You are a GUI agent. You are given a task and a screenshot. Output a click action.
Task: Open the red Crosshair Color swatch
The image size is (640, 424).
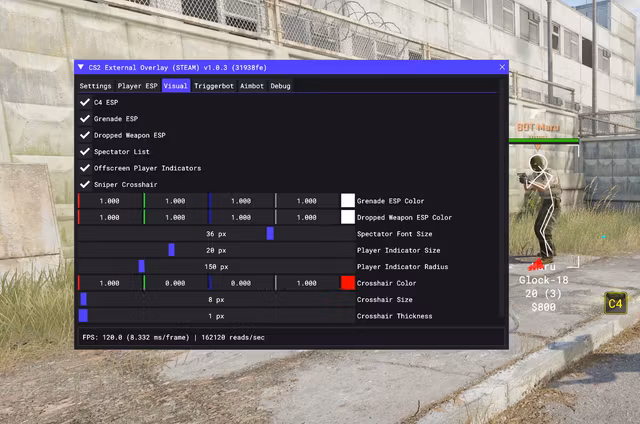point(348,283)
